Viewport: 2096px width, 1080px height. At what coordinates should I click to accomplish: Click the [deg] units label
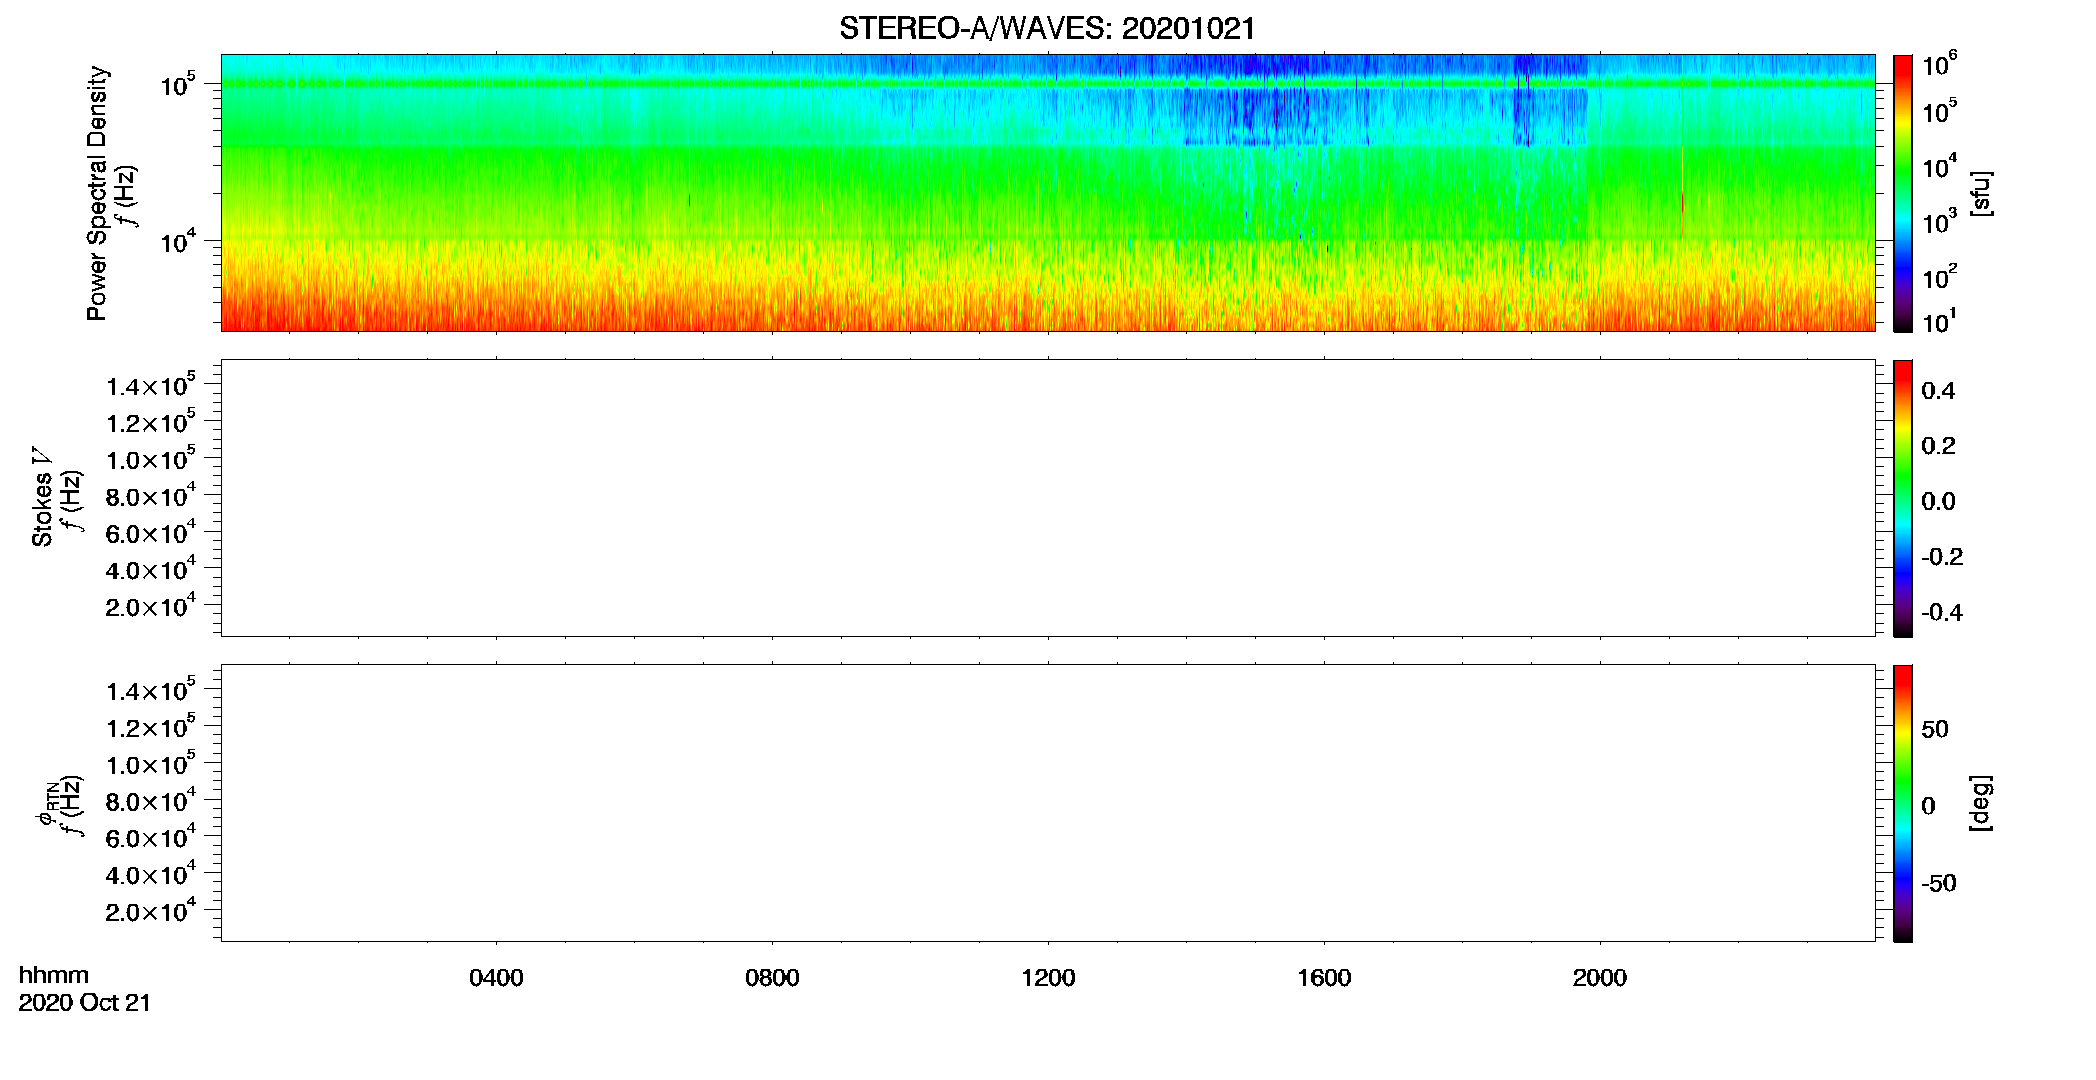click(1981, 803)
